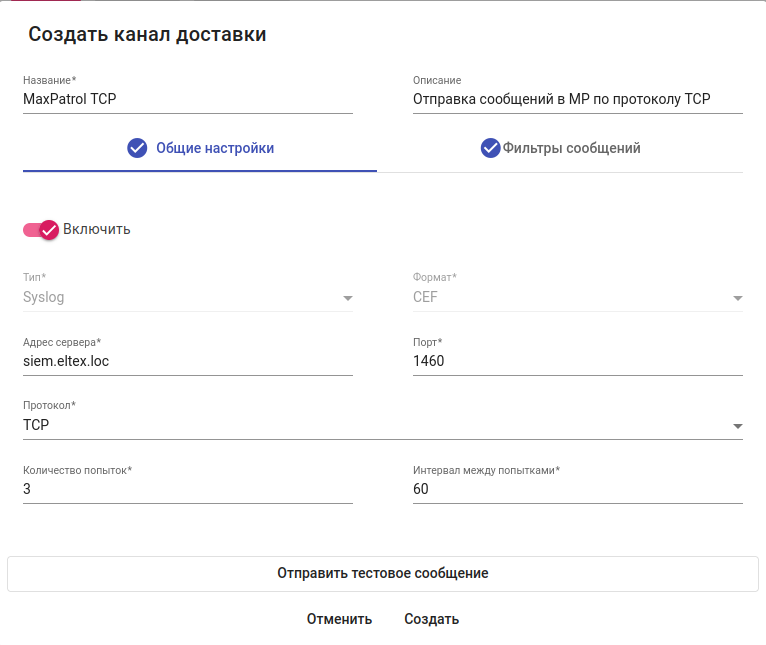This screenshot has height=645, width=766.
Task: Click the Отменить button
Action: click(339, 619)
